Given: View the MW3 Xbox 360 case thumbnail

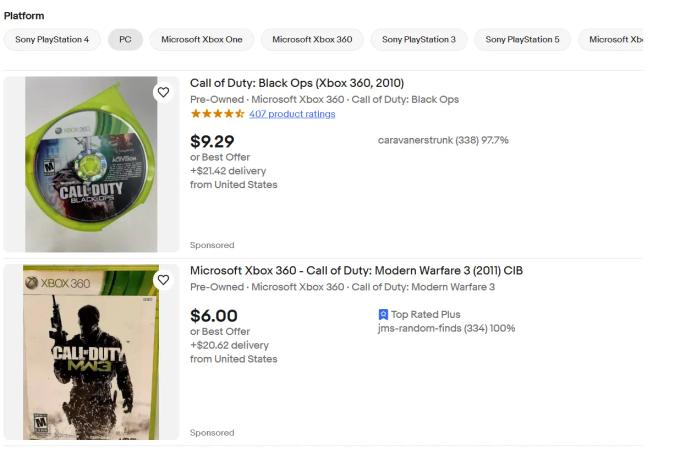Looking at the screenshot, I should point(92,353).
